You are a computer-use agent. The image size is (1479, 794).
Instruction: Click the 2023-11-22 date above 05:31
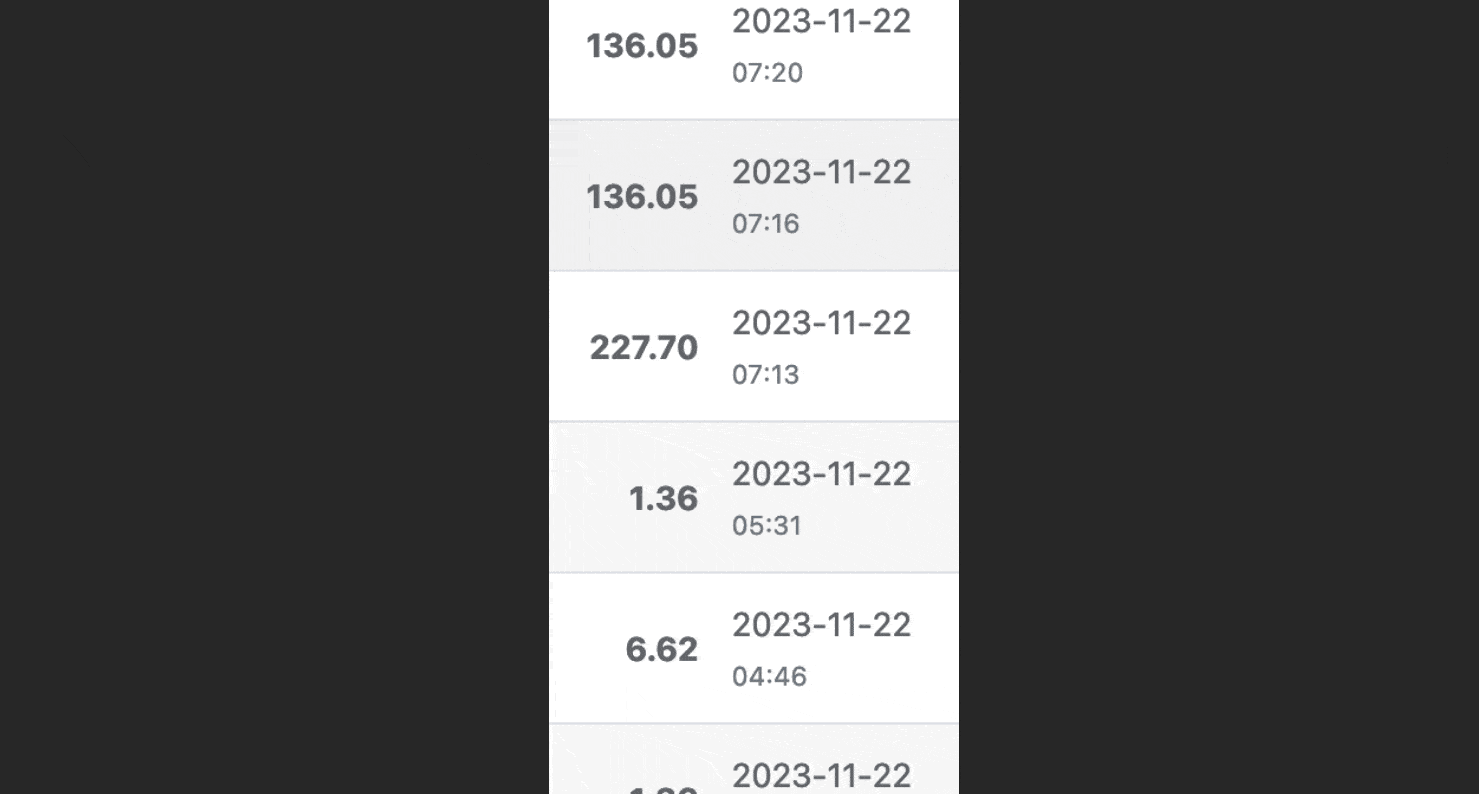tap(822, 474)
